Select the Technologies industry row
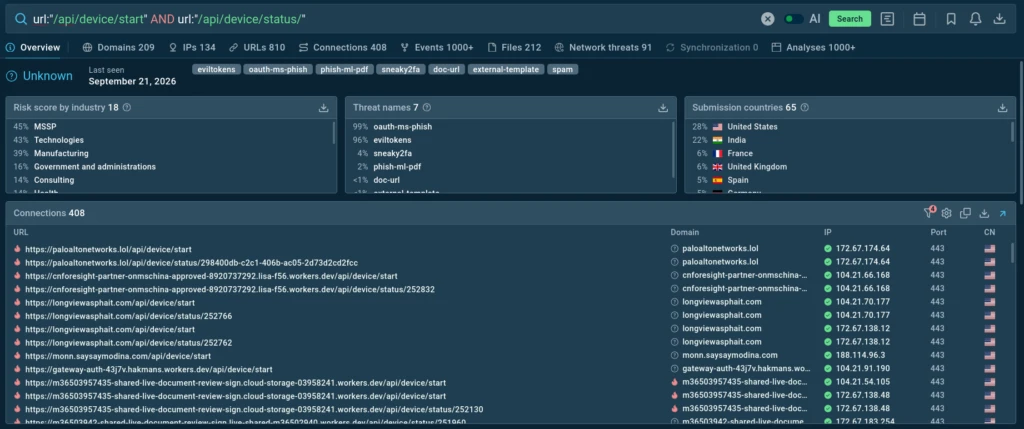The height and width of the screenshot is (429, 1024). [x=169, y=140]
